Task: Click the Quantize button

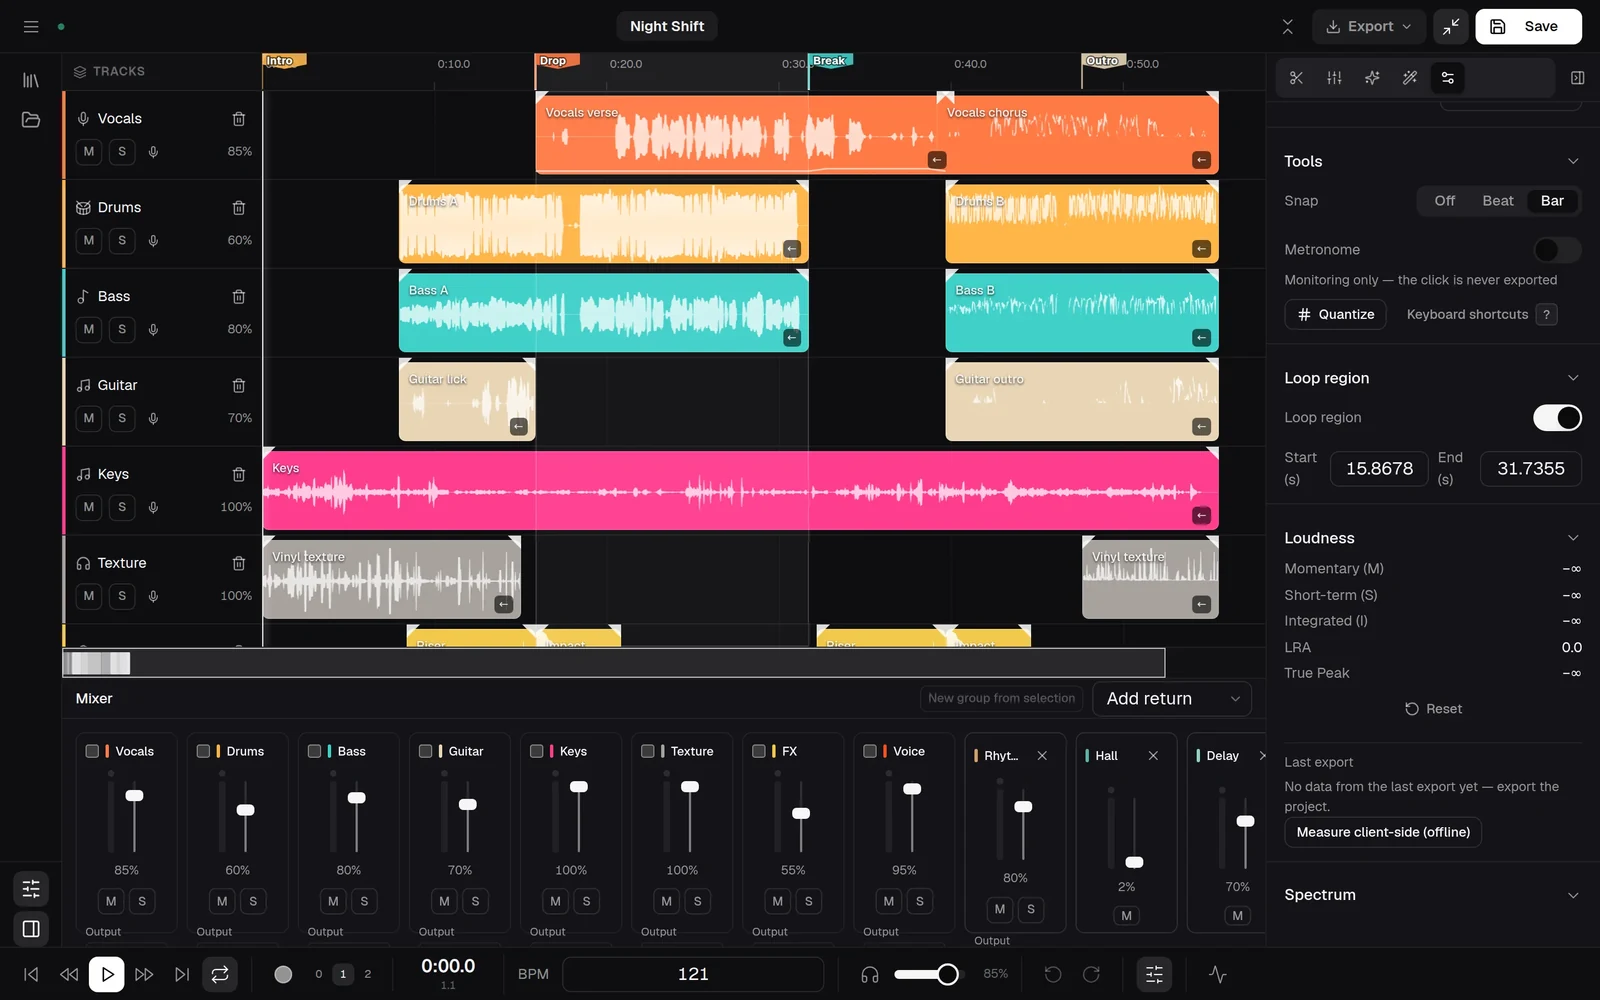Action: pos(1335,315)
